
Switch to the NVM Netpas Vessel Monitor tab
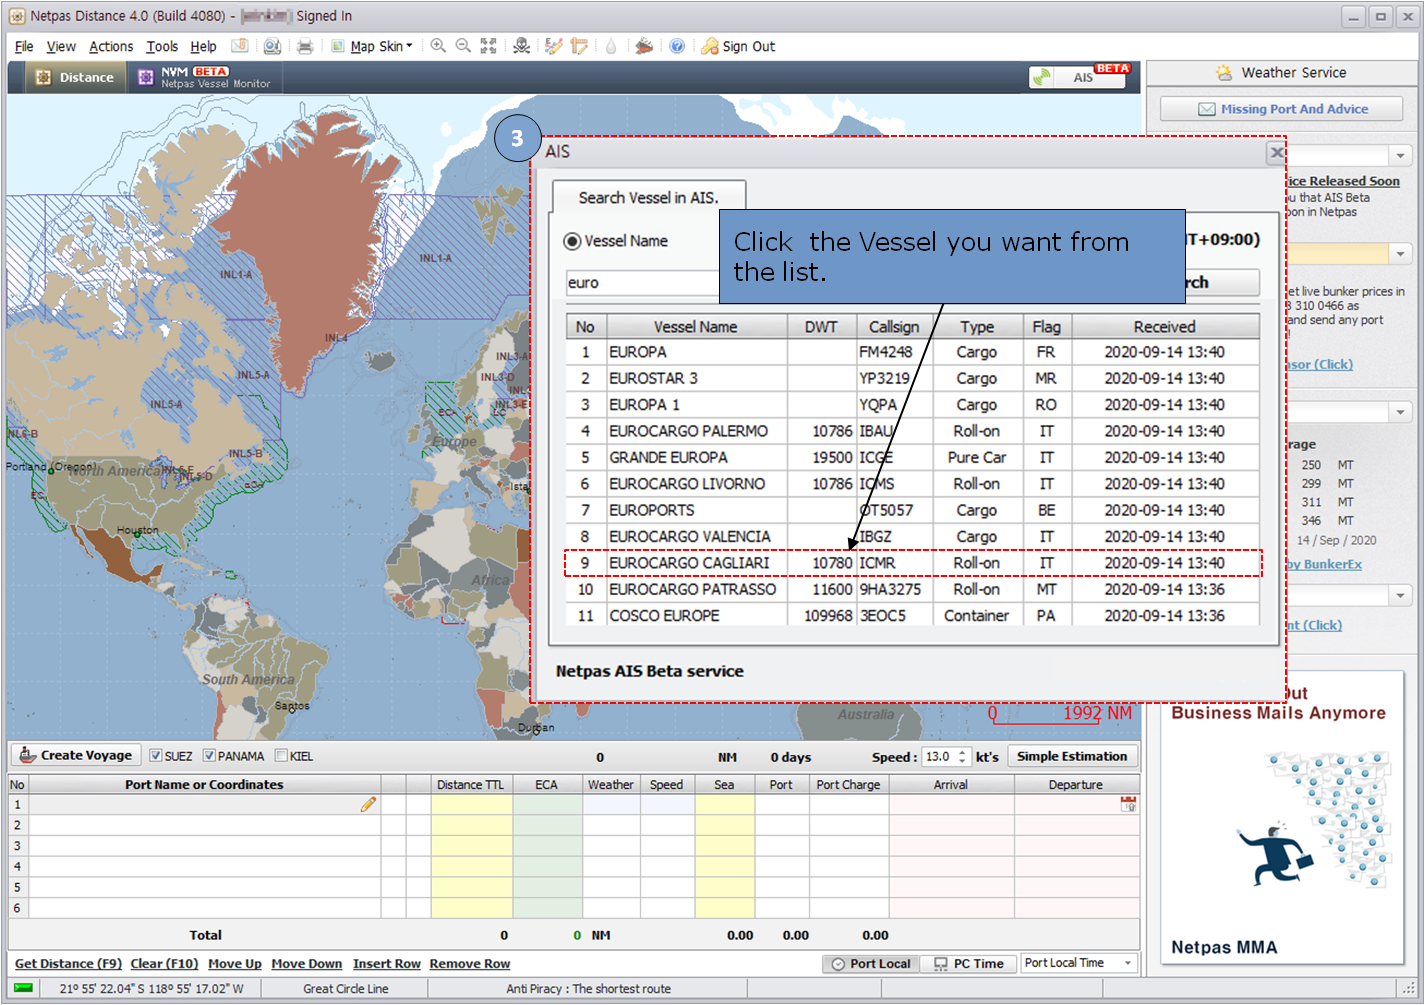[x=204, y=77]
